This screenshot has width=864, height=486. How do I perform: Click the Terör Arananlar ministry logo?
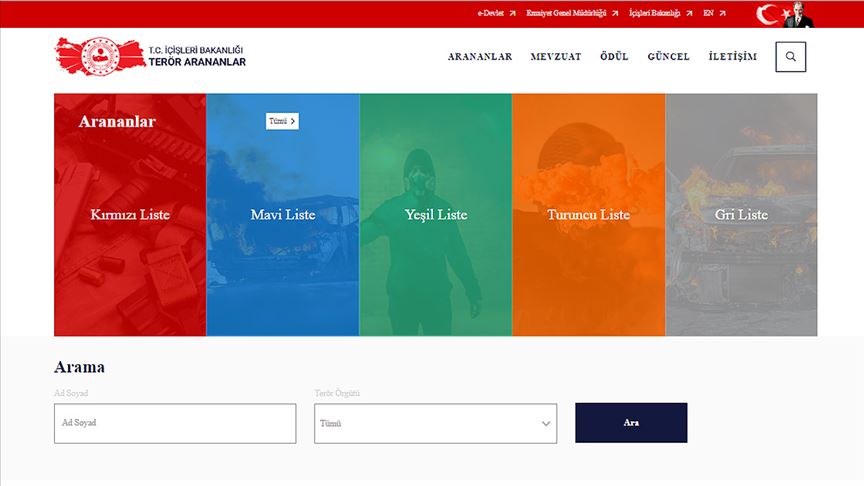(x=150, y=56)
